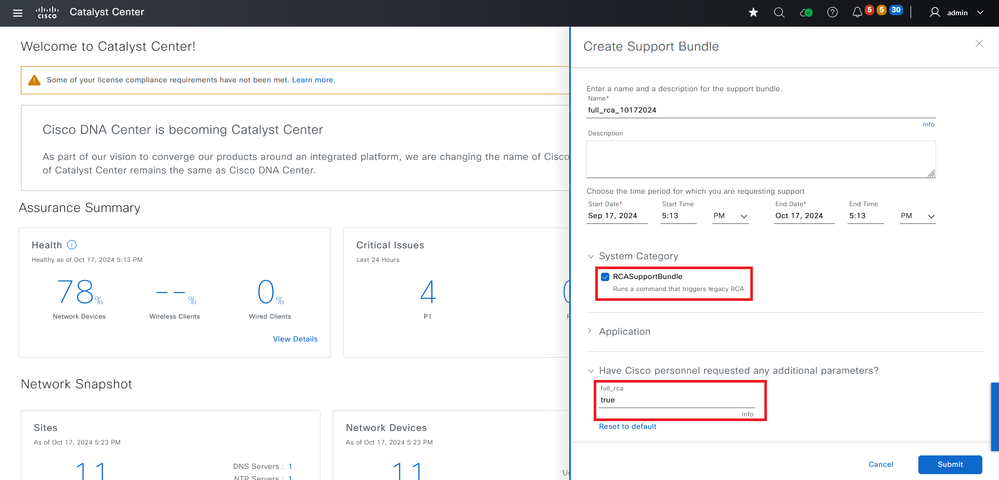Click 'Runs a command that triggers legacy RCA' text
999x480 pixels.
[679, 289]
